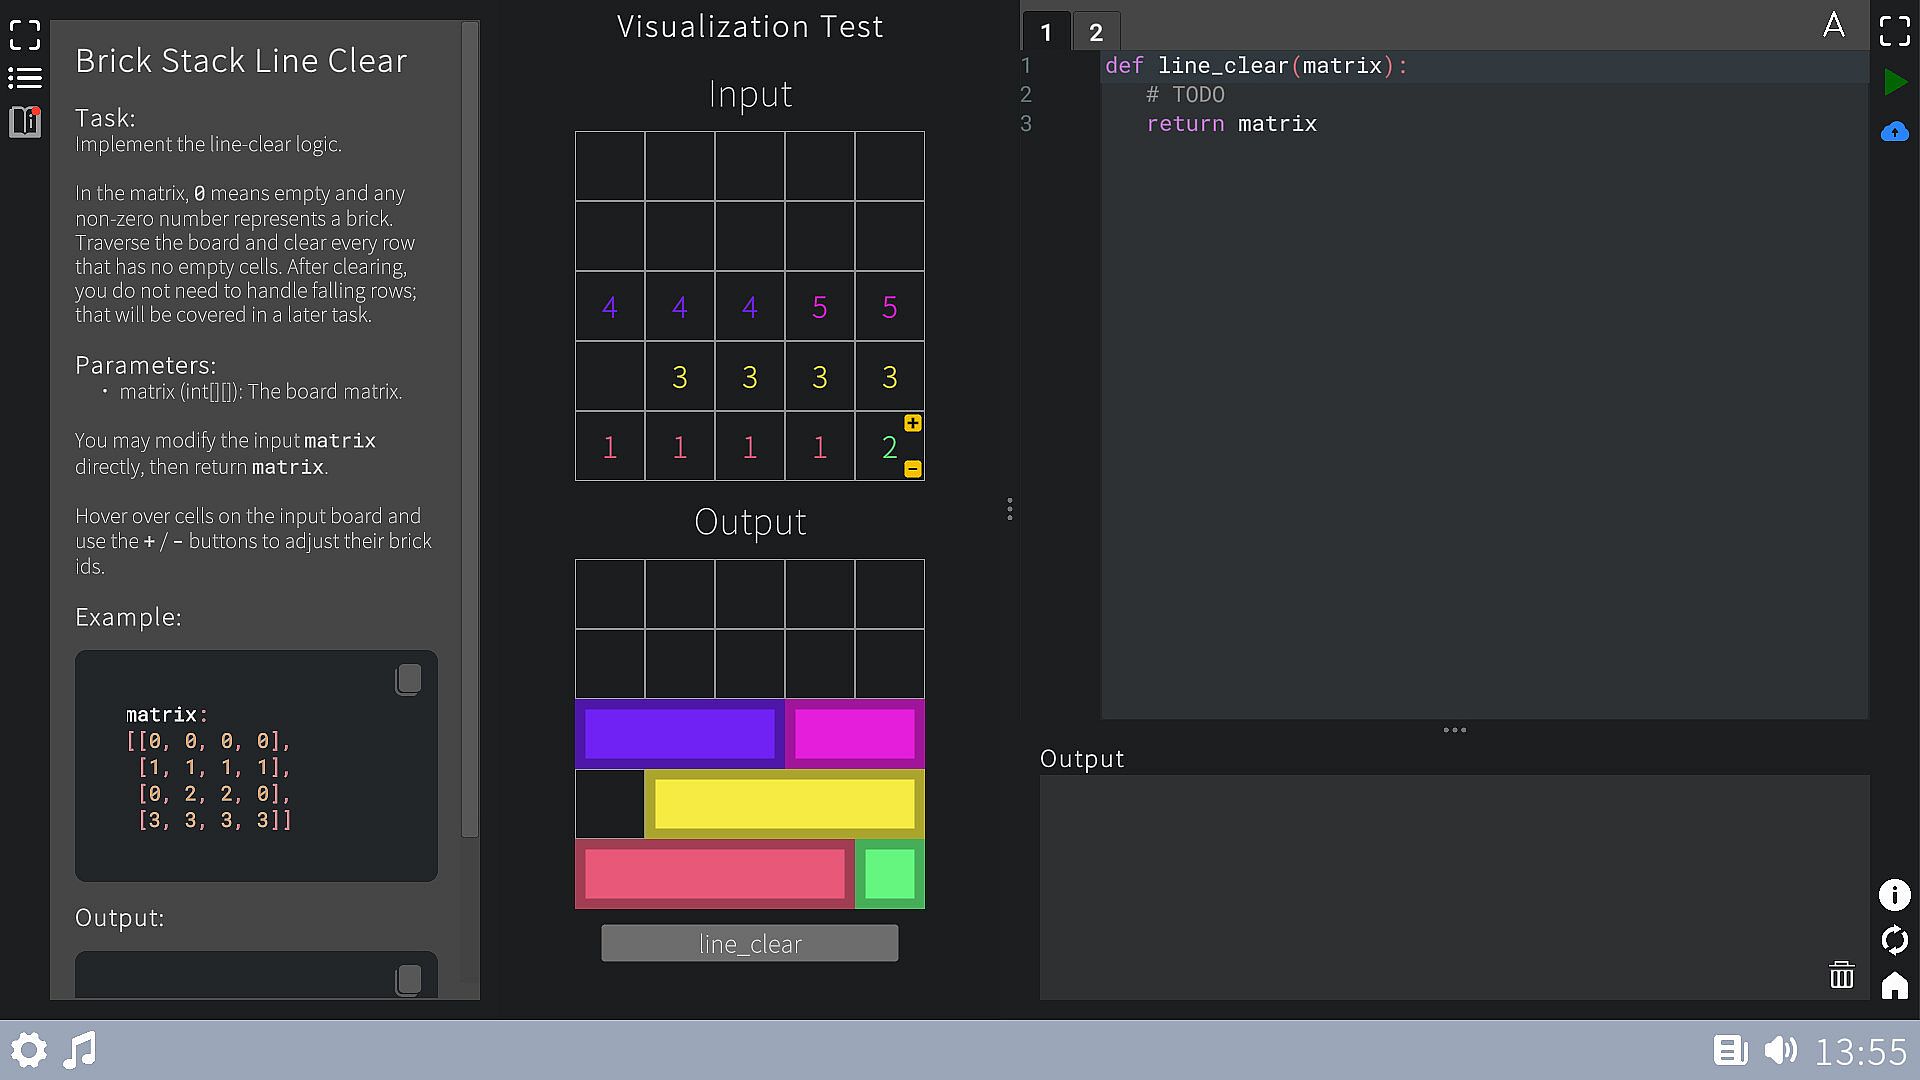Select the first yellow 3 input cell
The width and height of the screenshot is (1920, 1080).
point(680,376)
